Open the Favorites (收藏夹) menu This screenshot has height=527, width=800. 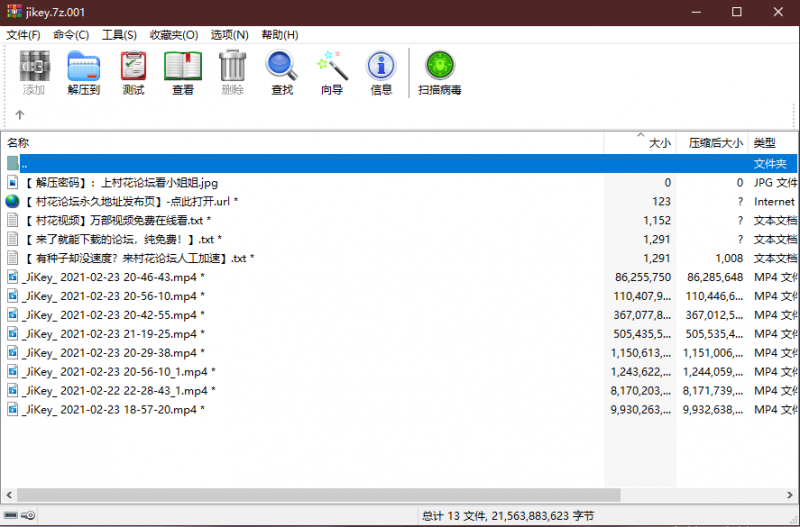coord(174,34)
